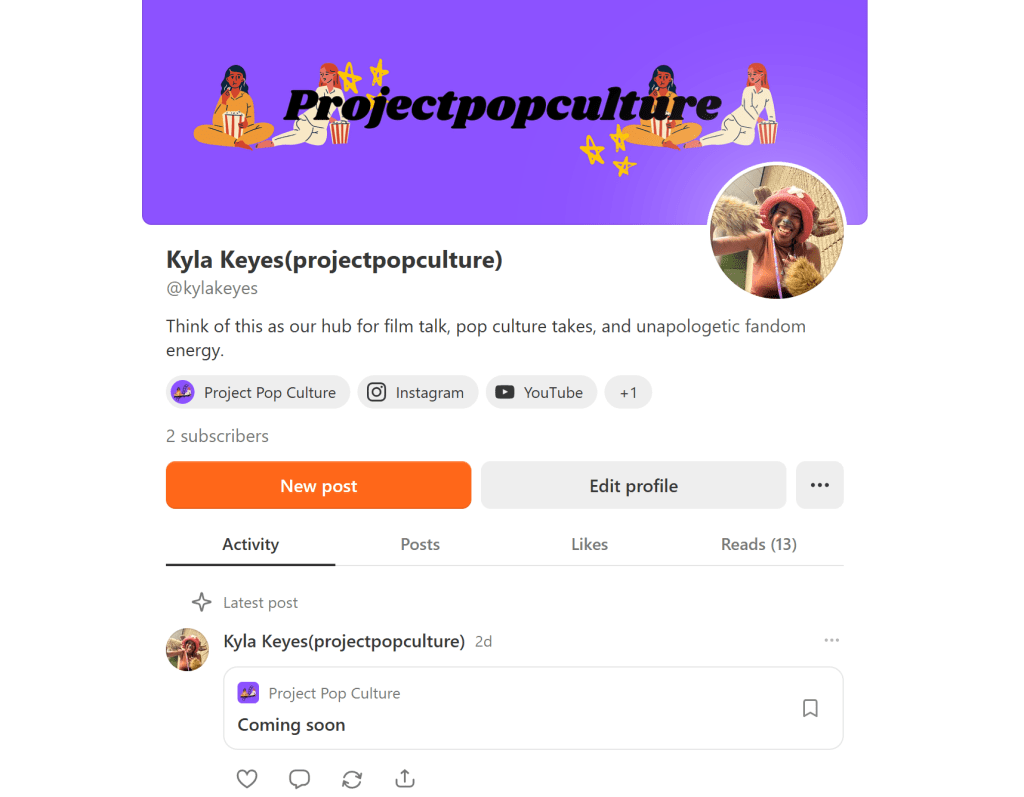This screenshot has height=797, width=1024.
Task: Switch to the Likes tab
Action: (589, 544)
